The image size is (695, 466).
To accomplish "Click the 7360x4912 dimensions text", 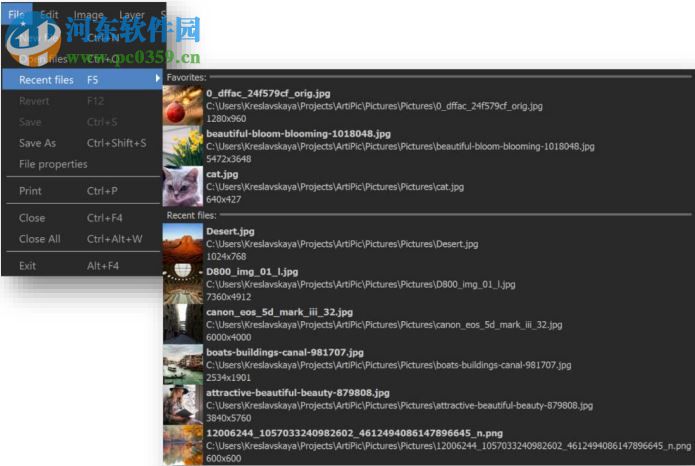I will tap(228, 297).
